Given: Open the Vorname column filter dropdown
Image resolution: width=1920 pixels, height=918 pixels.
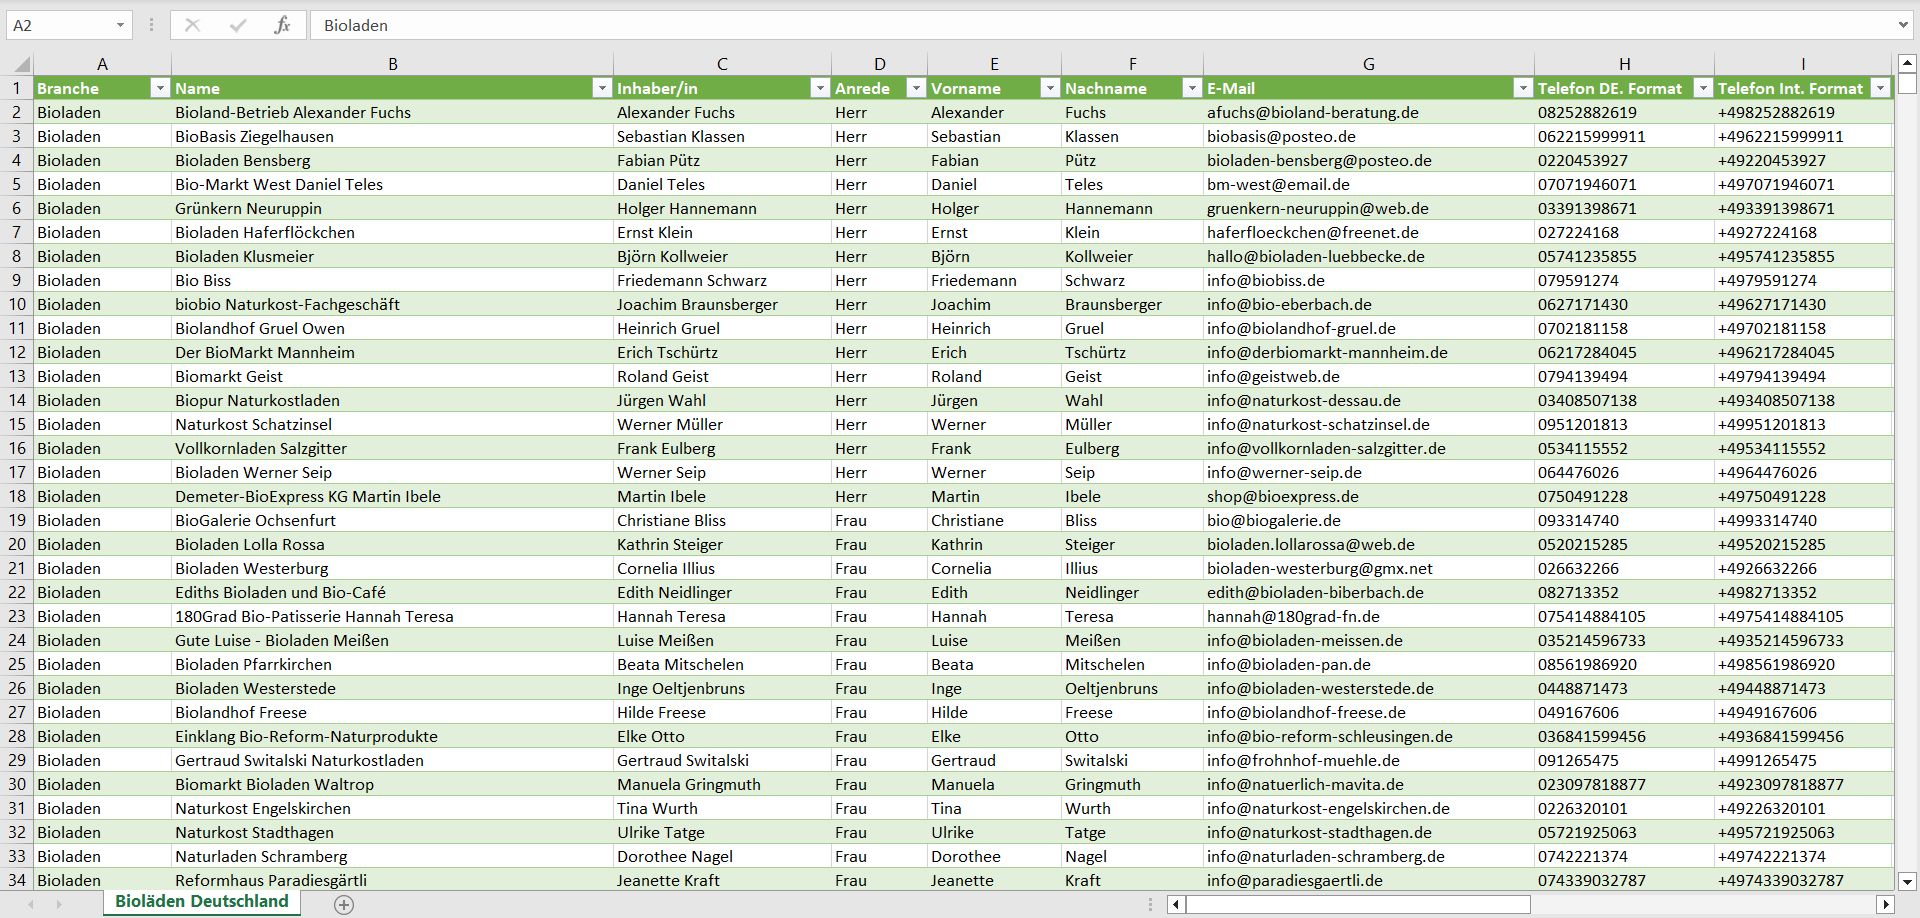Looking at the screenshot, I should click(1050, 88).
